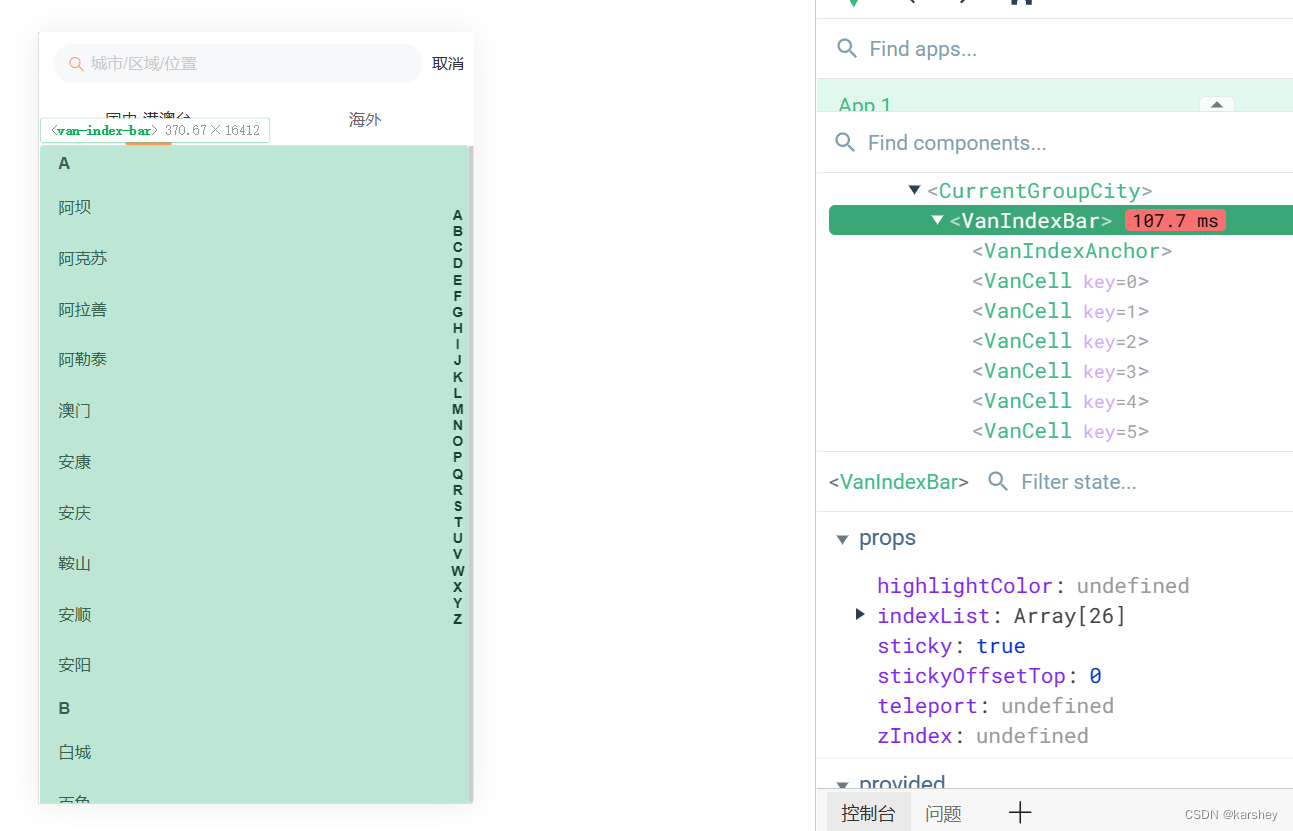Screen dimensions: 1293x831
Task: Select city 阿勒泰
Action: coord(83,360)
